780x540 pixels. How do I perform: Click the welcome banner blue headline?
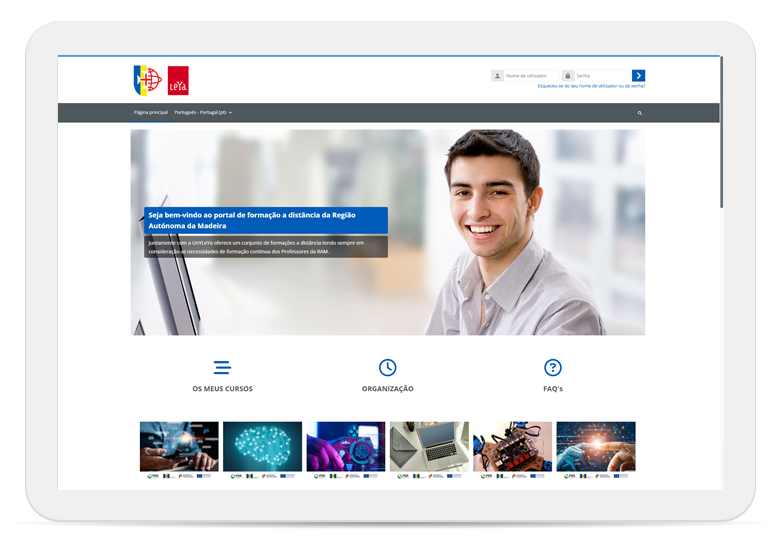pyautogui.click(x=266, y=220)
